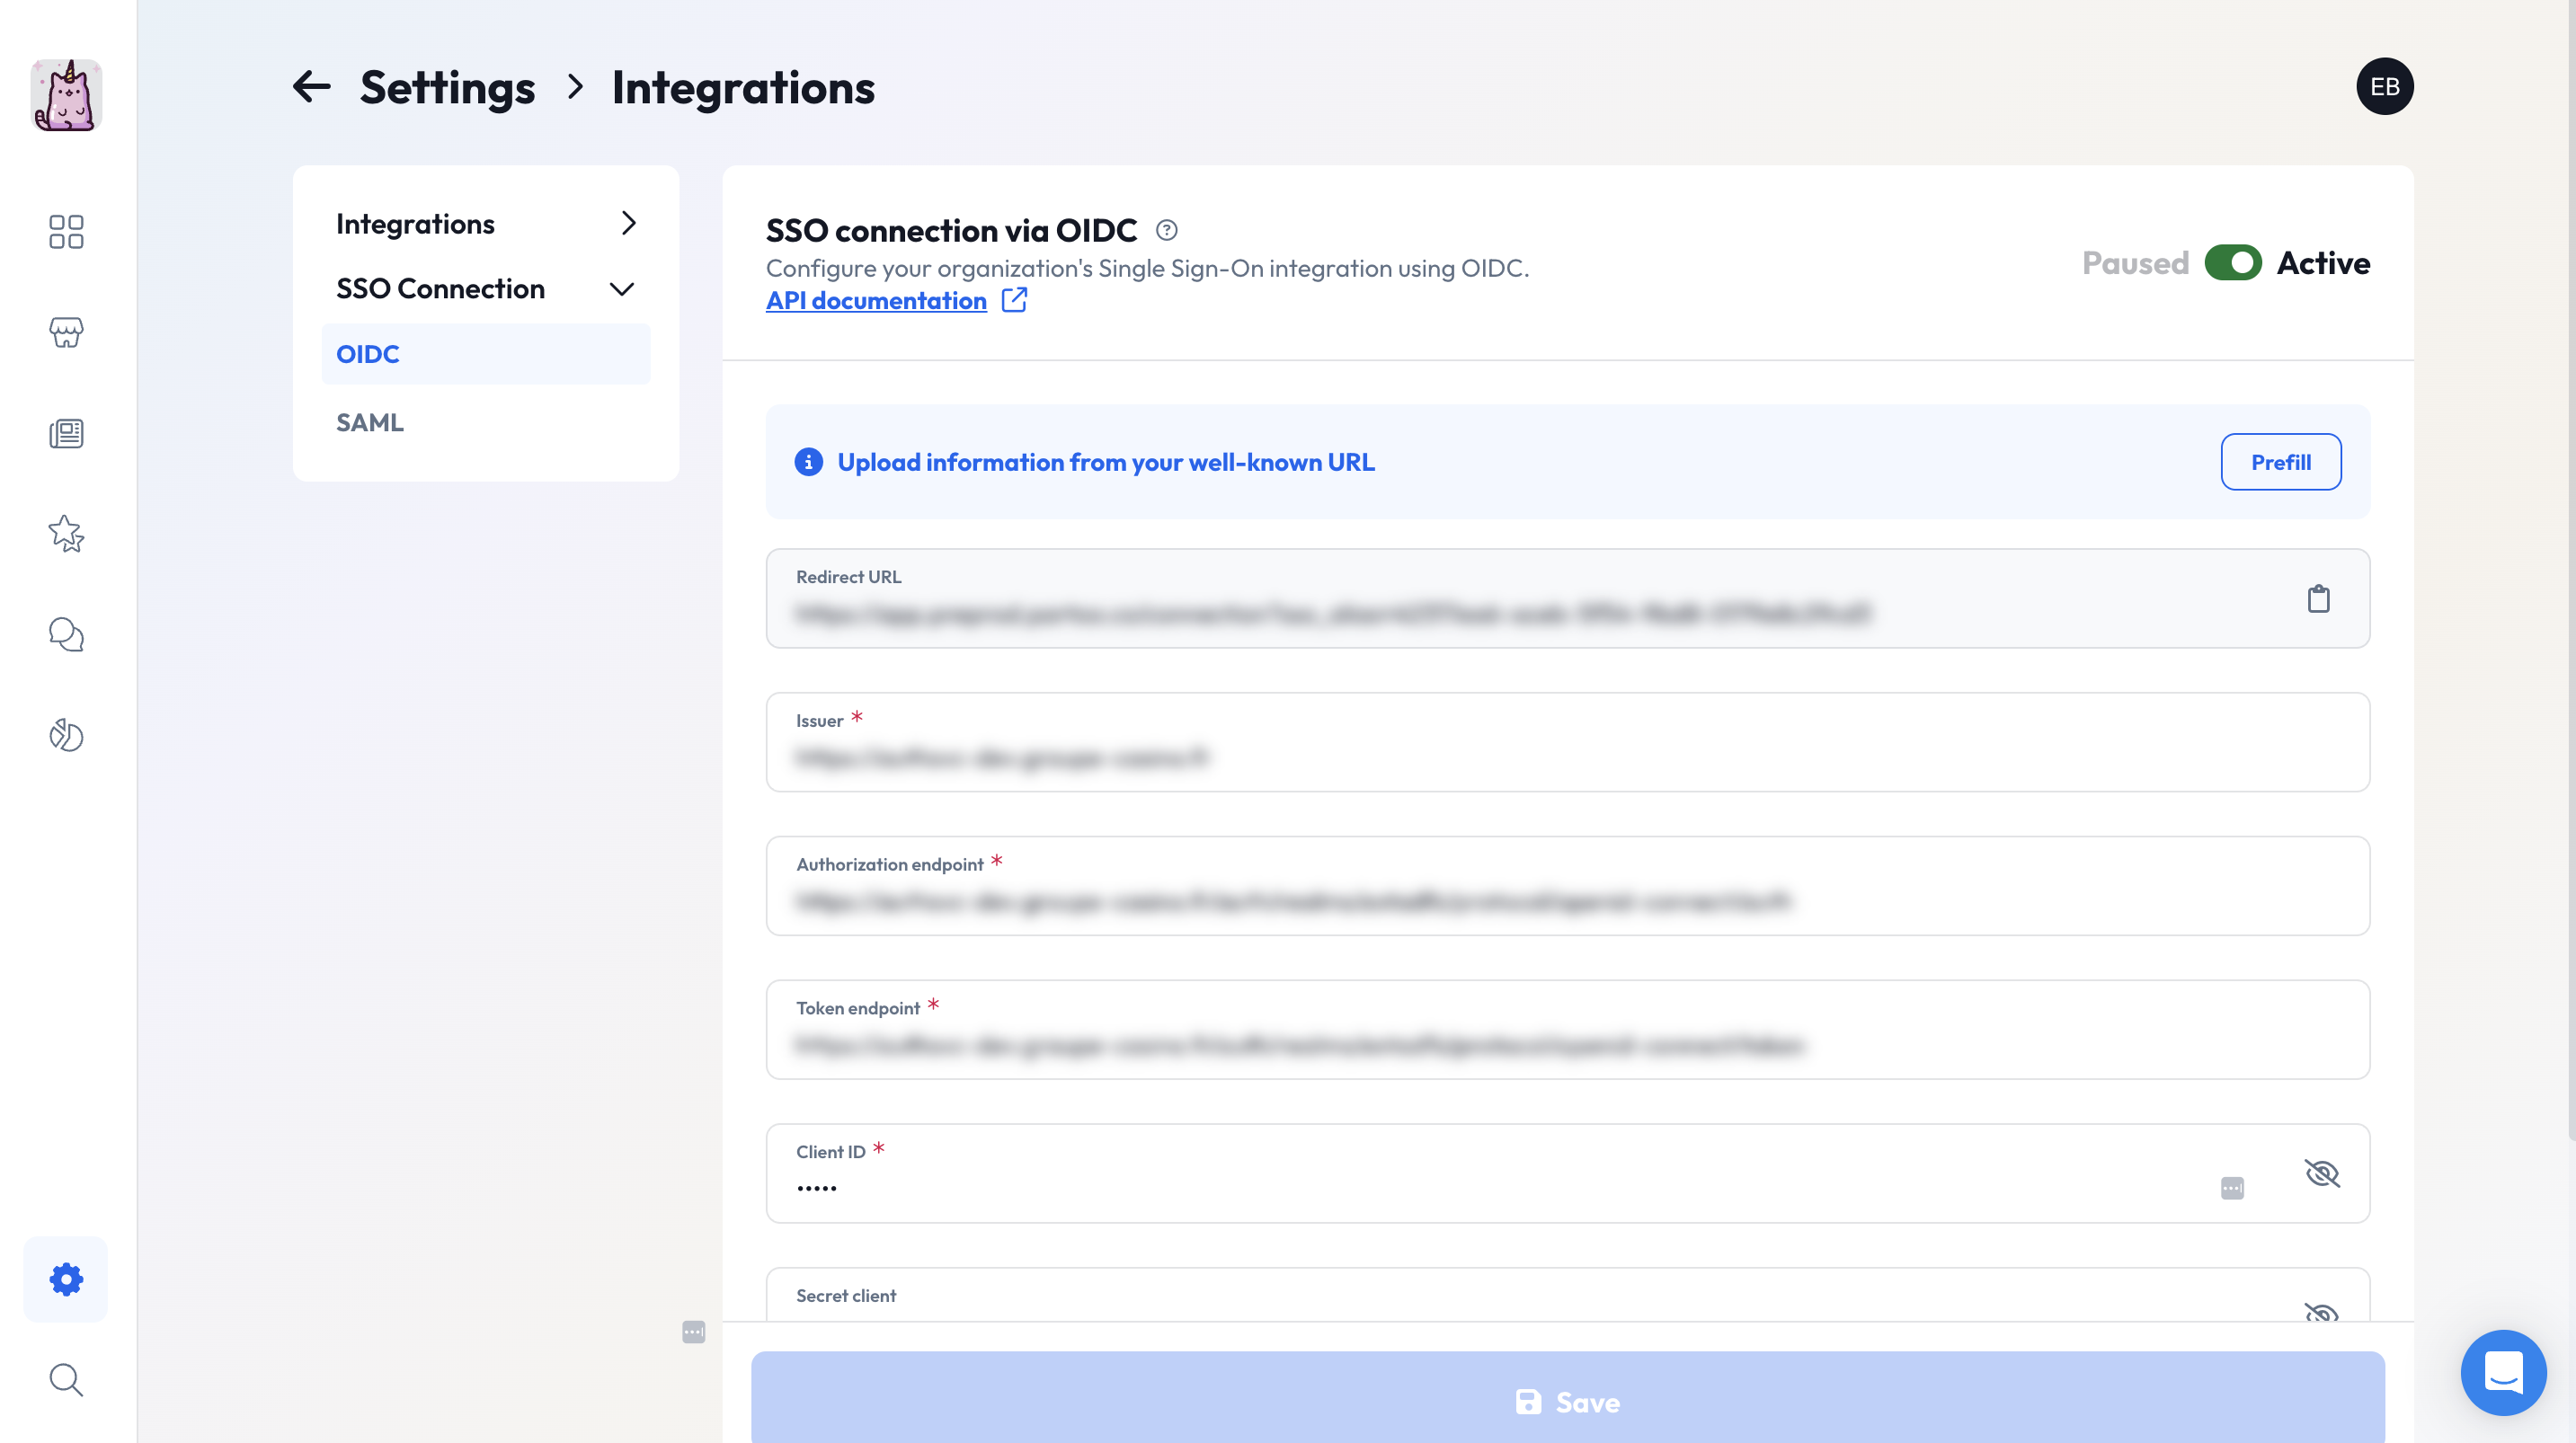Open the chat bubbles icon in sidebar
This screenshot has width=2576, height=1443.
coord(66,635)
